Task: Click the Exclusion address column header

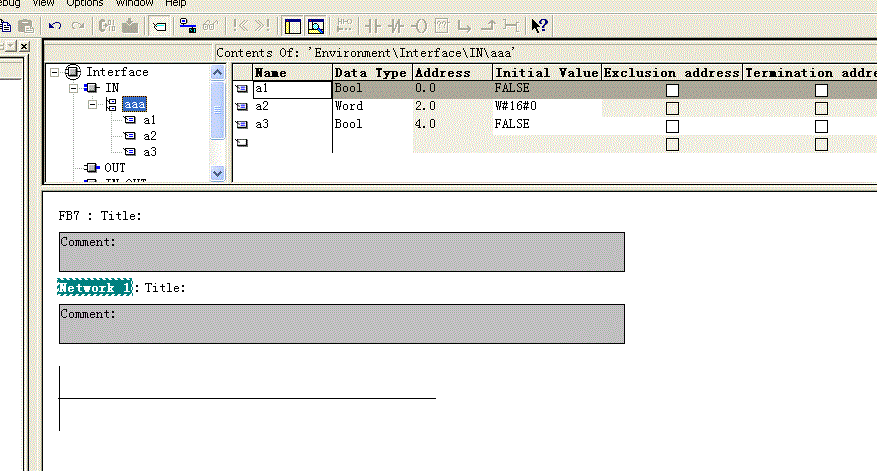Action: coord(672,73)
